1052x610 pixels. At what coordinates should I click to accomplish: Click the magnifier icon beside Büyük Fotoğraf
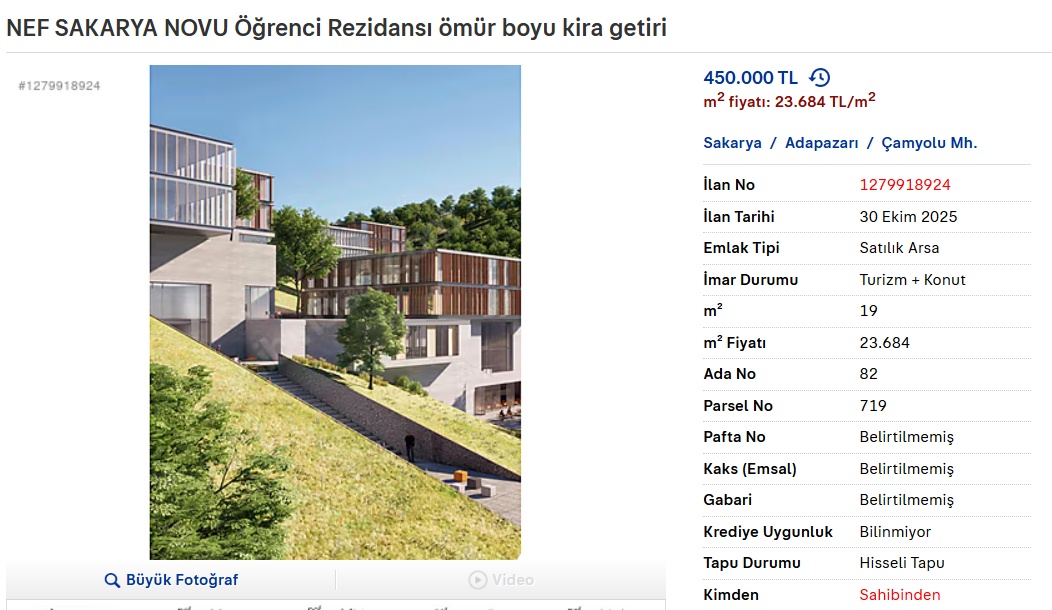[111, 579]
